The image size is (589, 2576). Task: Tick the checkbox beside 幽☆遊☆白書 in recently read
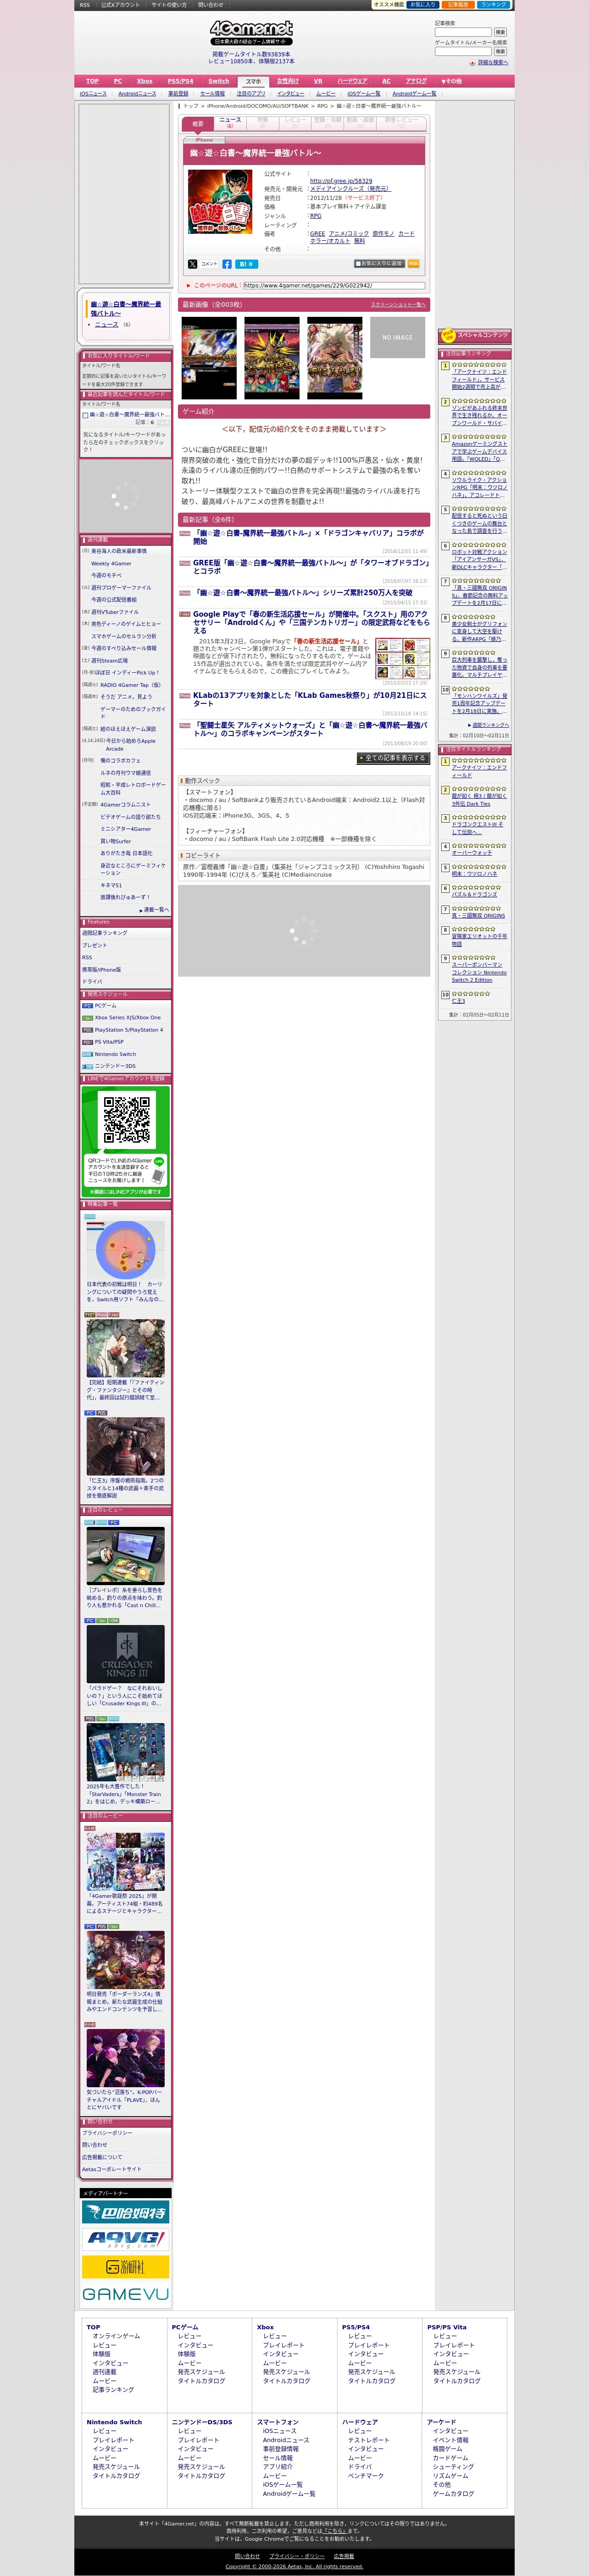[x=86, y=415]
